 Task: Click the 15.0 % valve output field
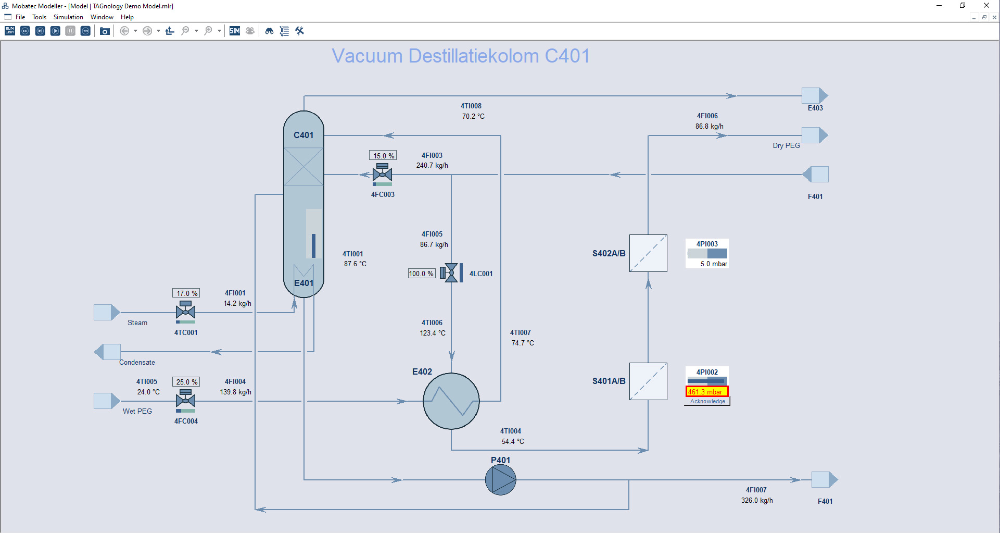click(x=383, y=156)
